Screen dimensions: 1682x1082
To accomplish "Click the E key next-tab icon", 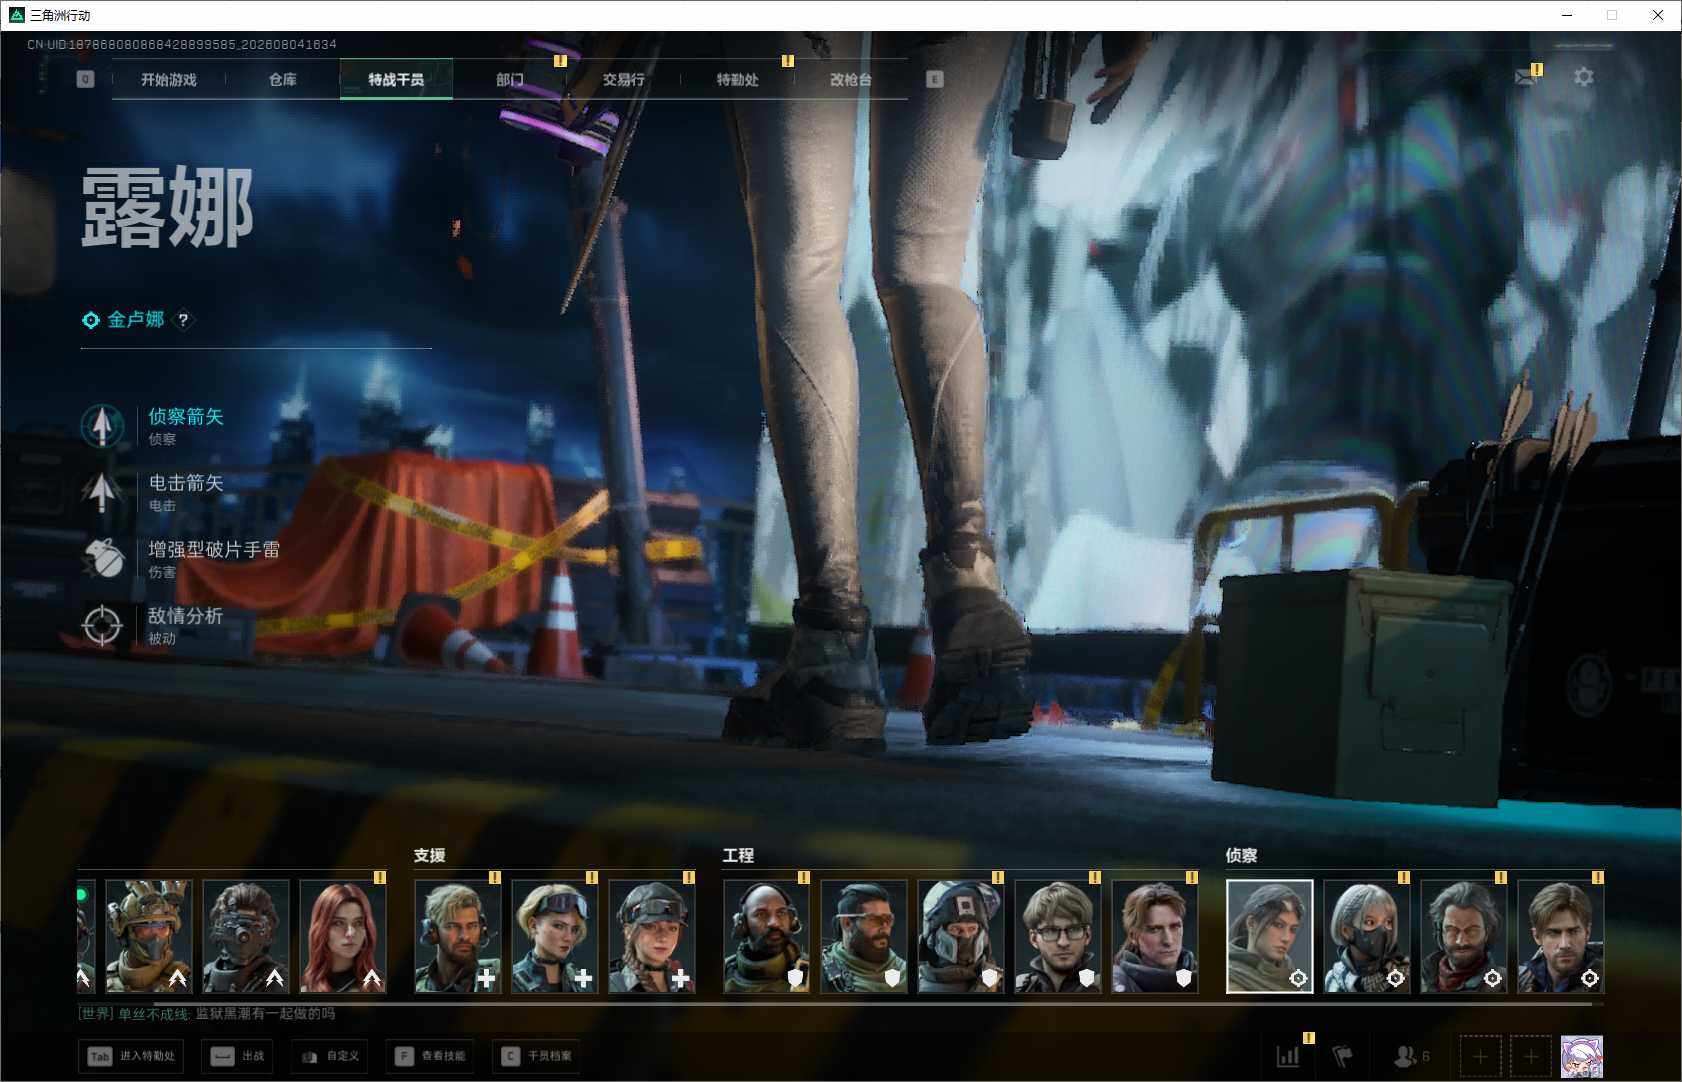I will 935,79.
